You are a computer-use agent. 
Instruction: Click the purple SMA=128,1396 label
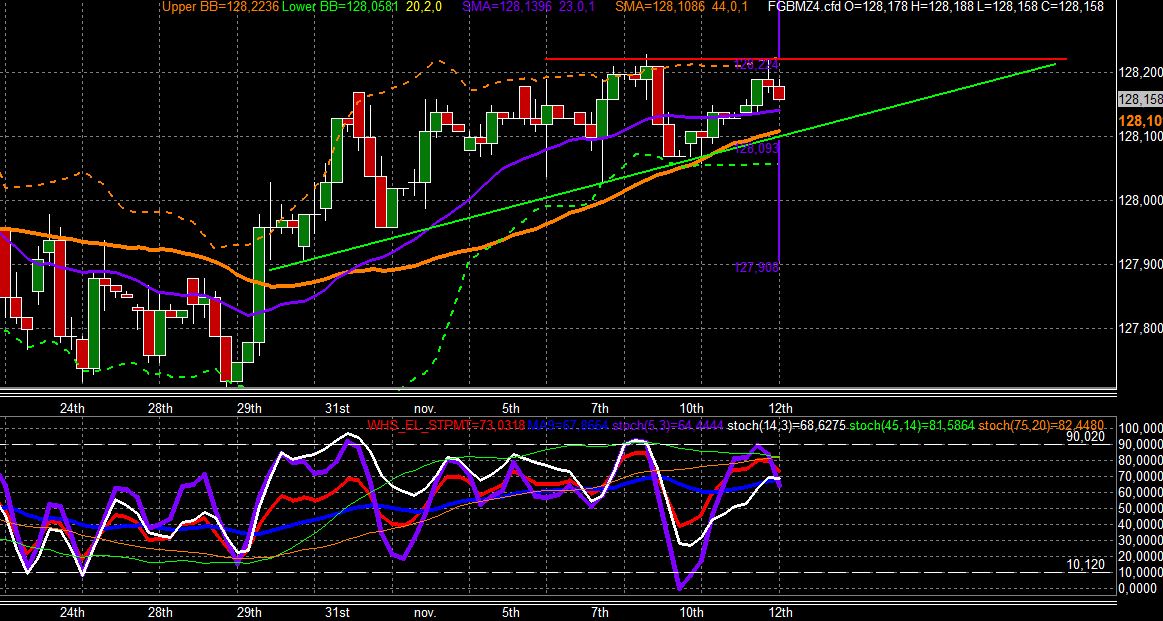(507, 7)
